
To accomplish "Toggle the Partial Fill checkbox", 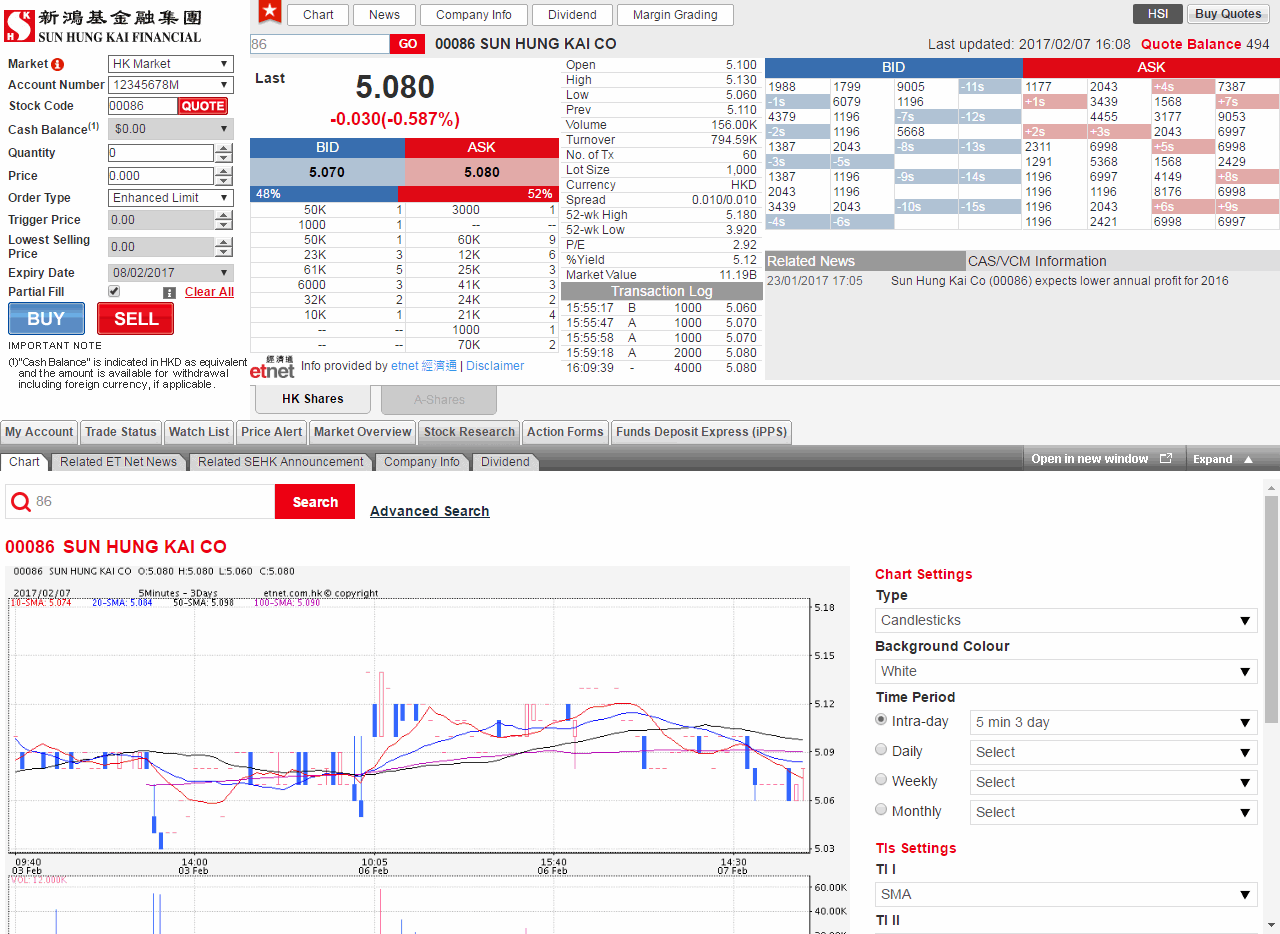I will (114, 291).
